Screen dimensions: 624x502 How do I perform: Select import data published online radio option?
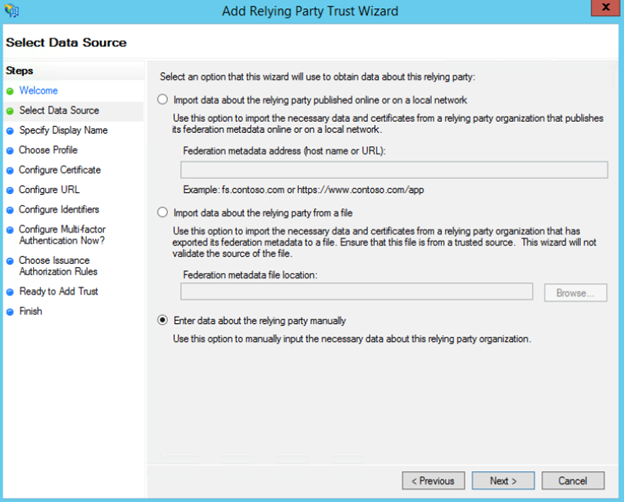pos(163,100)
